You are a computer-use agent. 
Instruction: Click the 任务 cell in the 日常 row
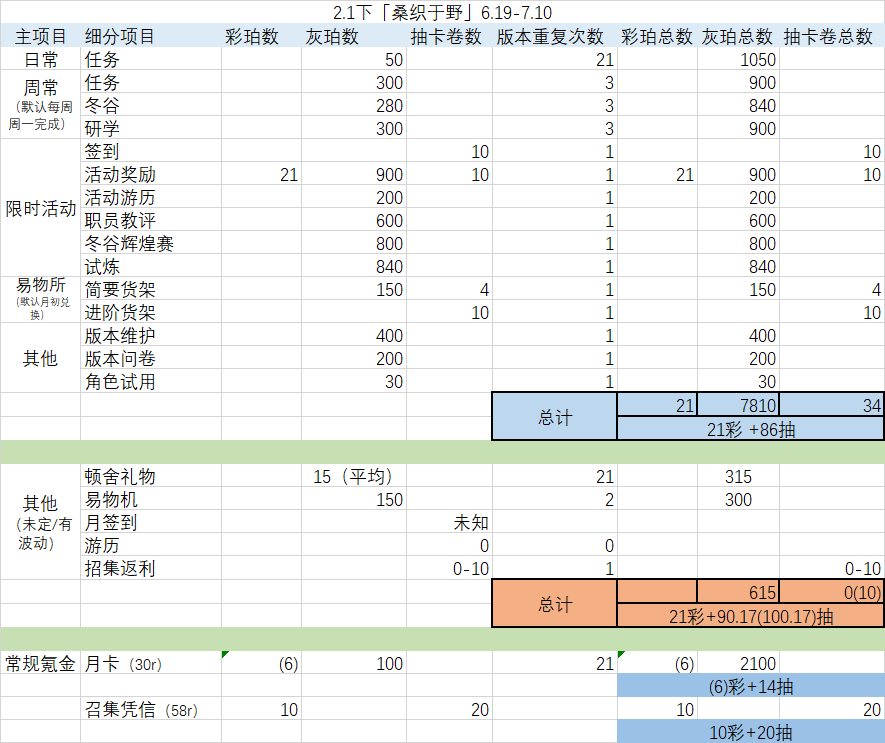(151, 59)
